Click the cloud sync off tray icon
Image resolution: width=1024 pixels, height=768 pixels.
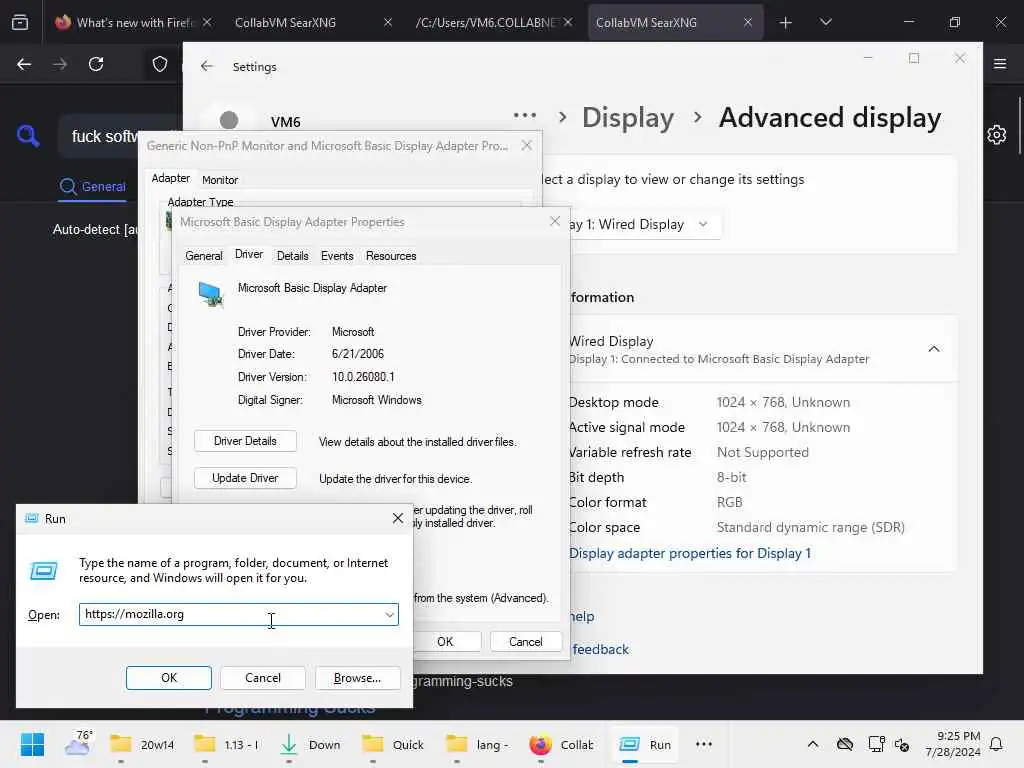point(845,744)
